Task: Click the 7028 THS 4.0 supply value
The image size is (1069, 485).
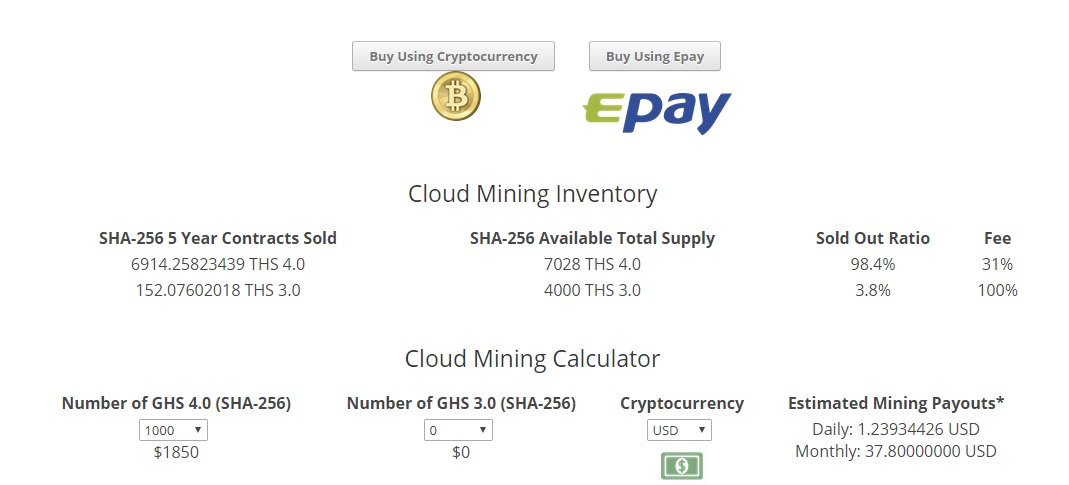Action: [x=592, y=264]
